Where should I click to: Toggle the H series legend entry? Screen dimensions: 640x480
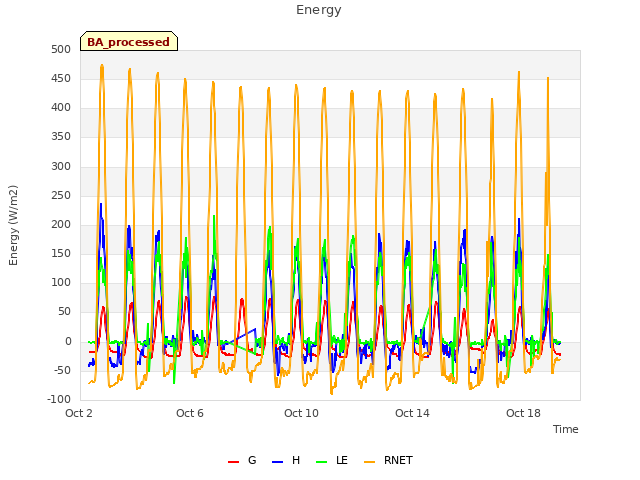click(x=286, y=460)
